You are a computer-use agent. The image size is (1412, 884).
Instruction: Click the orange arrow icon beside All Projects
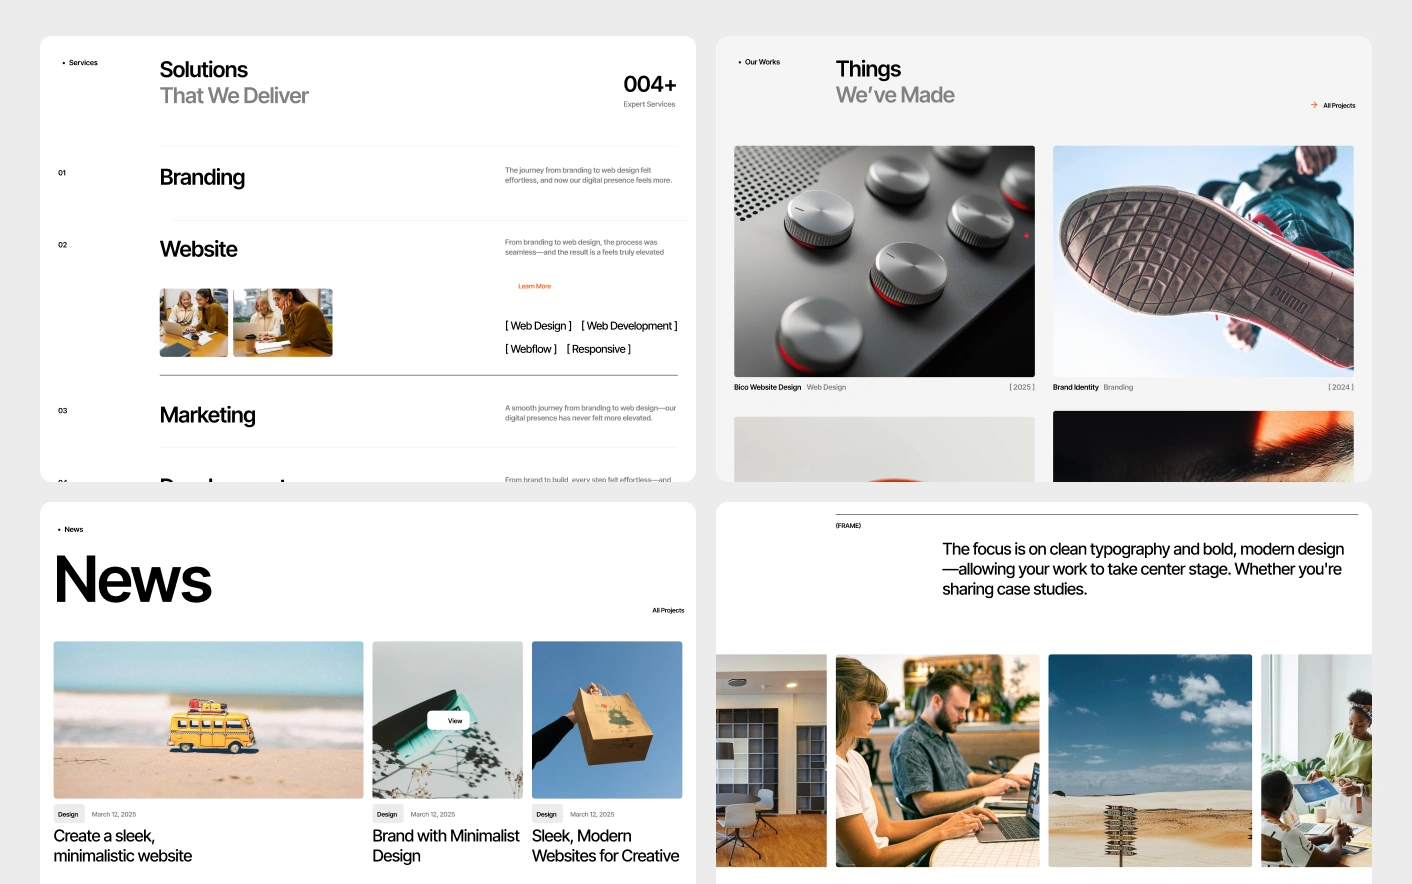pyautogui.click(x=1314, y=105)
